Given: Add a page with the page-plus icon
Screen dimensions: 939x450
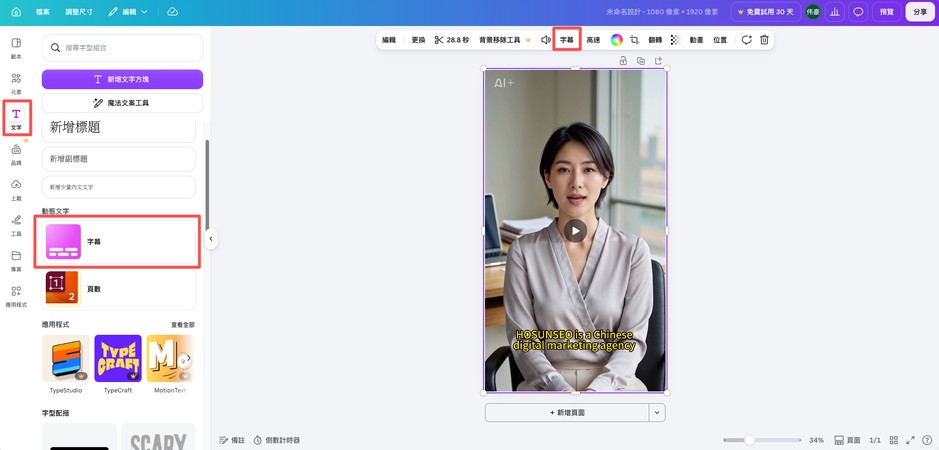Looking at the screenshot, I should point(658,61).
